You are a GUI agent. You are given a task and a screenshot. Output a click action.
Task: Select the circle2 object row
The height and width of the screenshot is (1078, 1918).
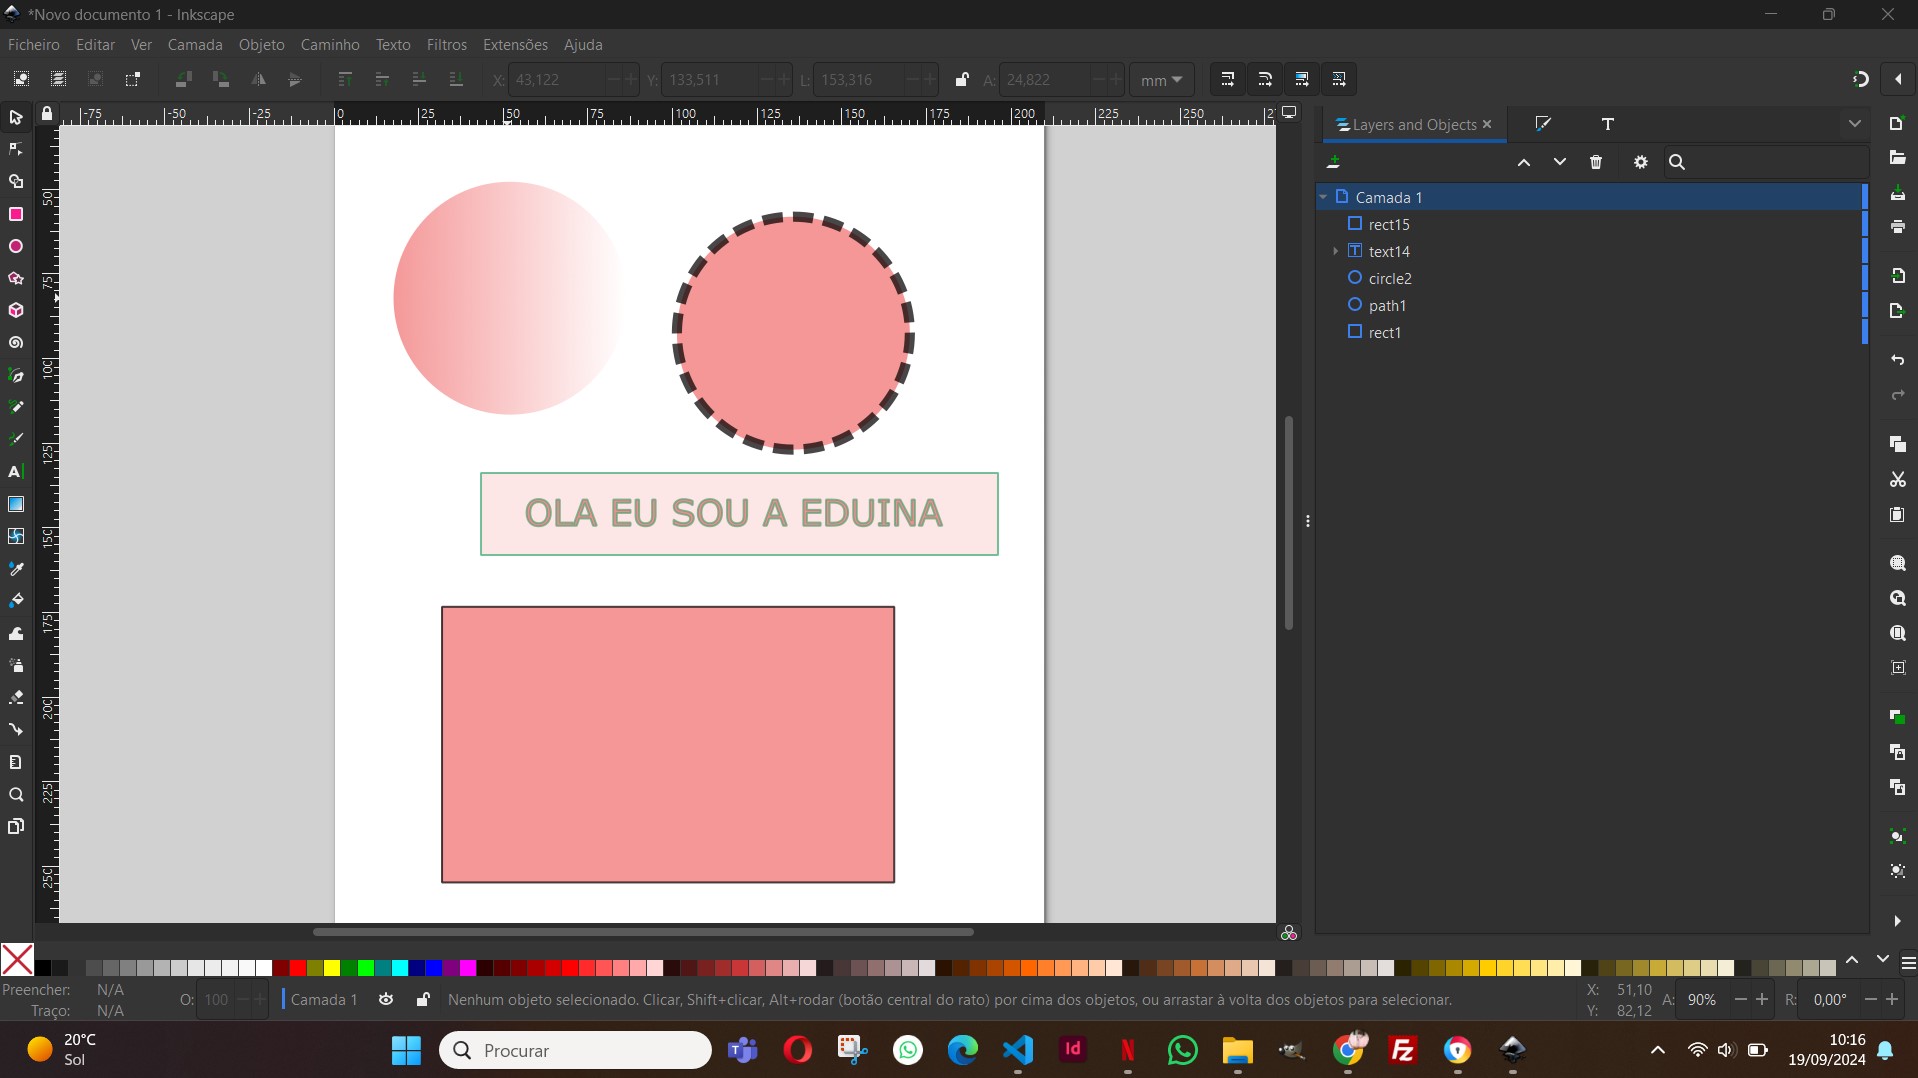(1592, 278)
